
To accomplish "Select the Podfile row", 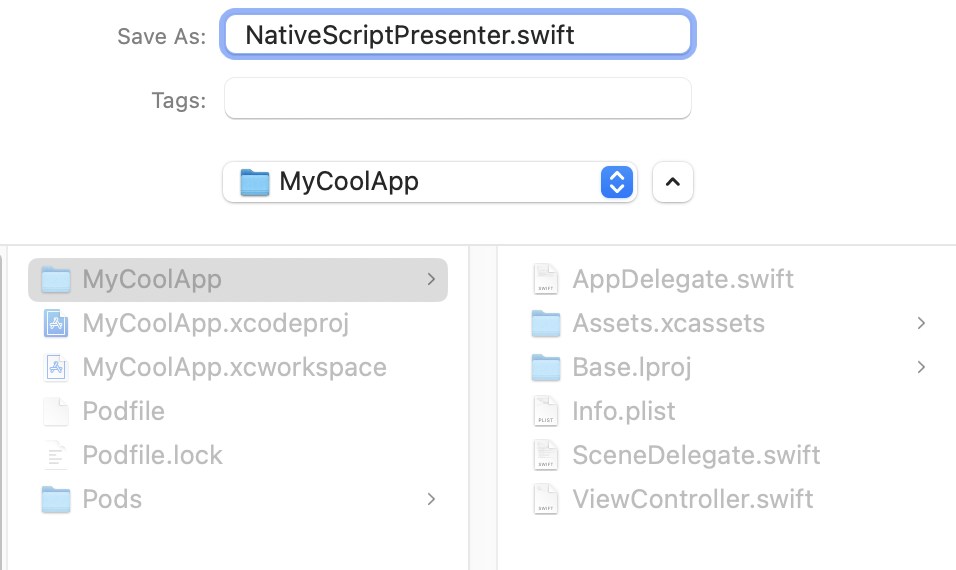I will coord(238,411).
